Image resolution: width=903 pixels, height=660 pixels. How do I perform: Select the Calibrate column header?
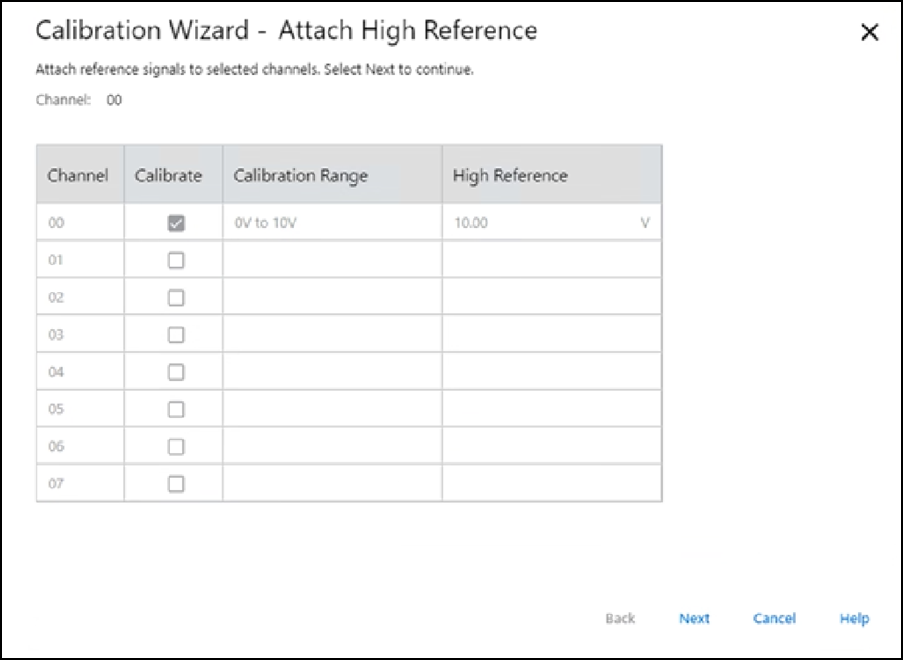coord(169,175)
